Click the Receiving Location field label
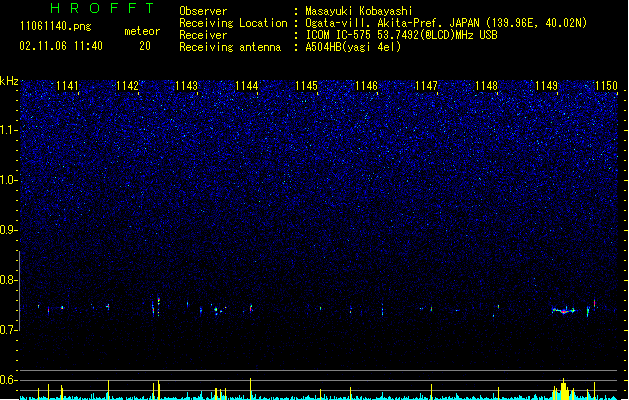The width and height of the screenshot is (629, 400). click(233, 23)
